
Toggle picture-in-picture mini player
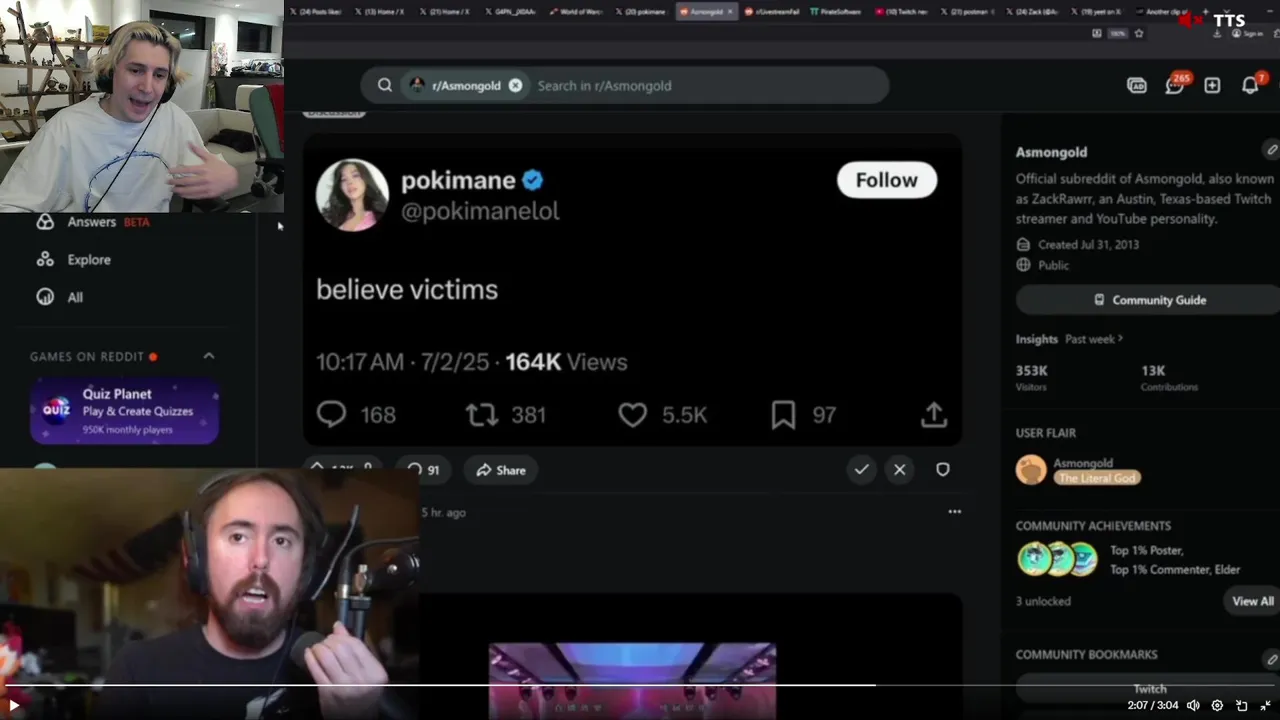point(1242,705)
